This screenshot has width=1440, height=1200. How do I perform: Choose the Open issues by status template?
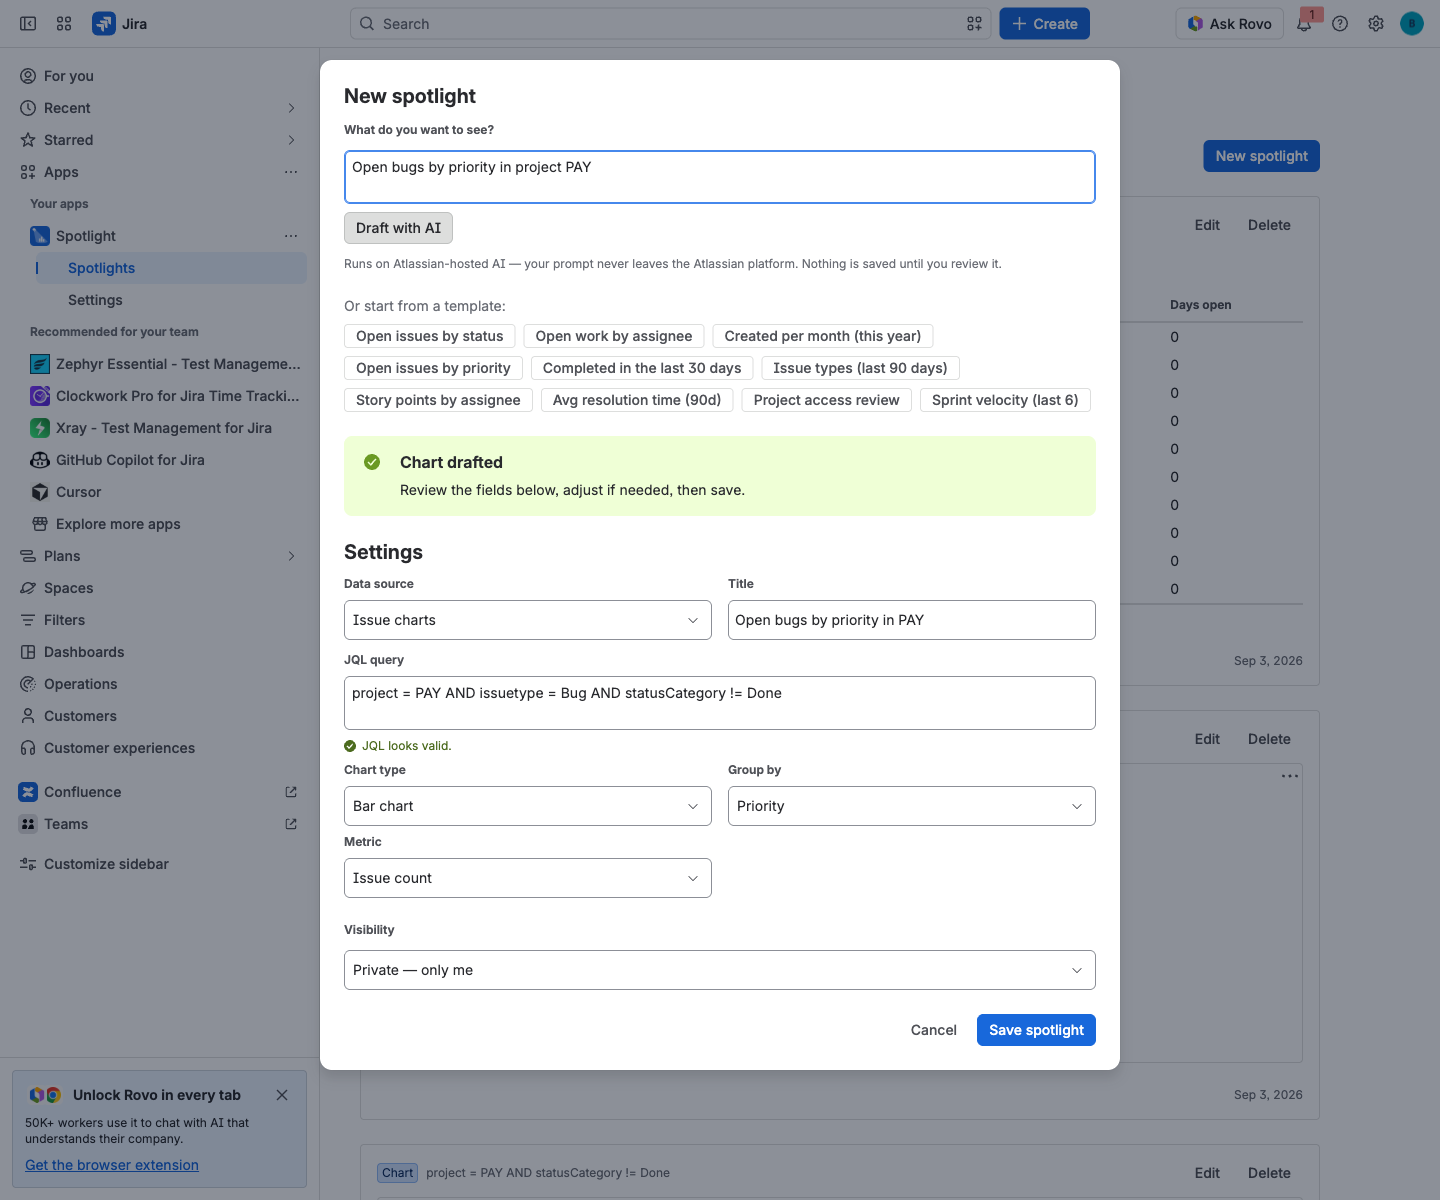click(x=430, y=336)
